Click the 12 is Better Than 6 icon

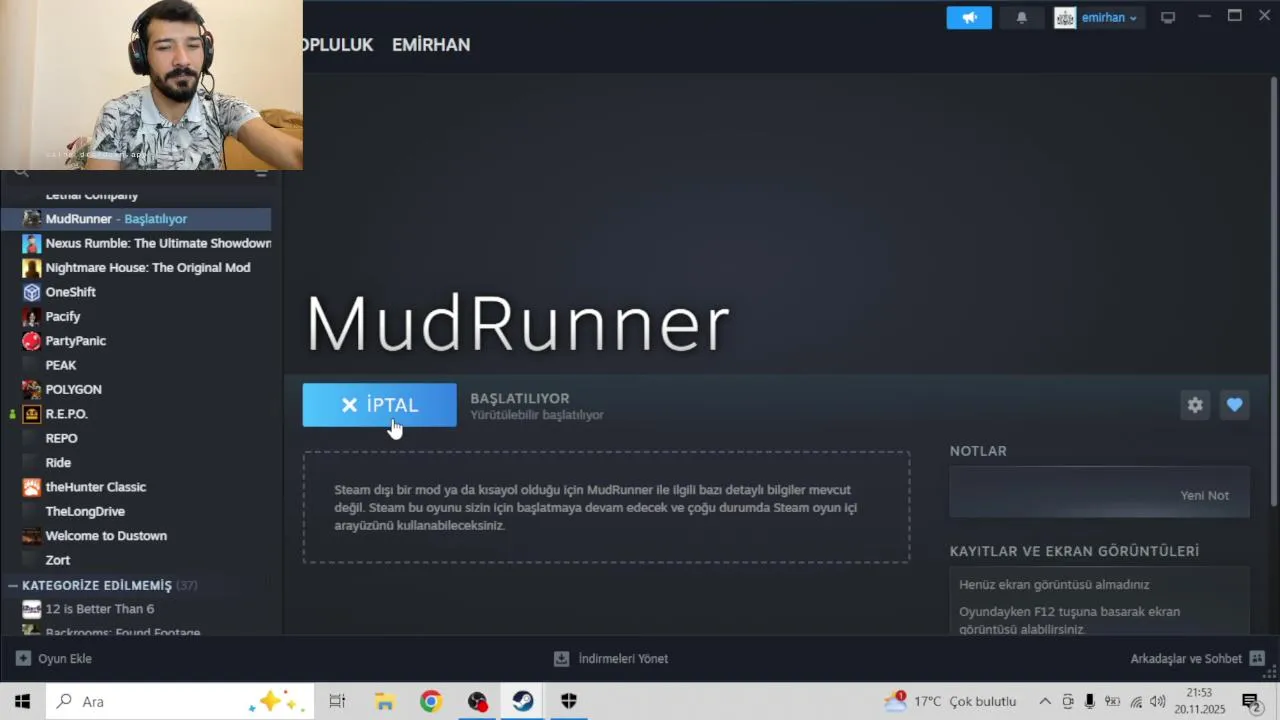[32, 609]
